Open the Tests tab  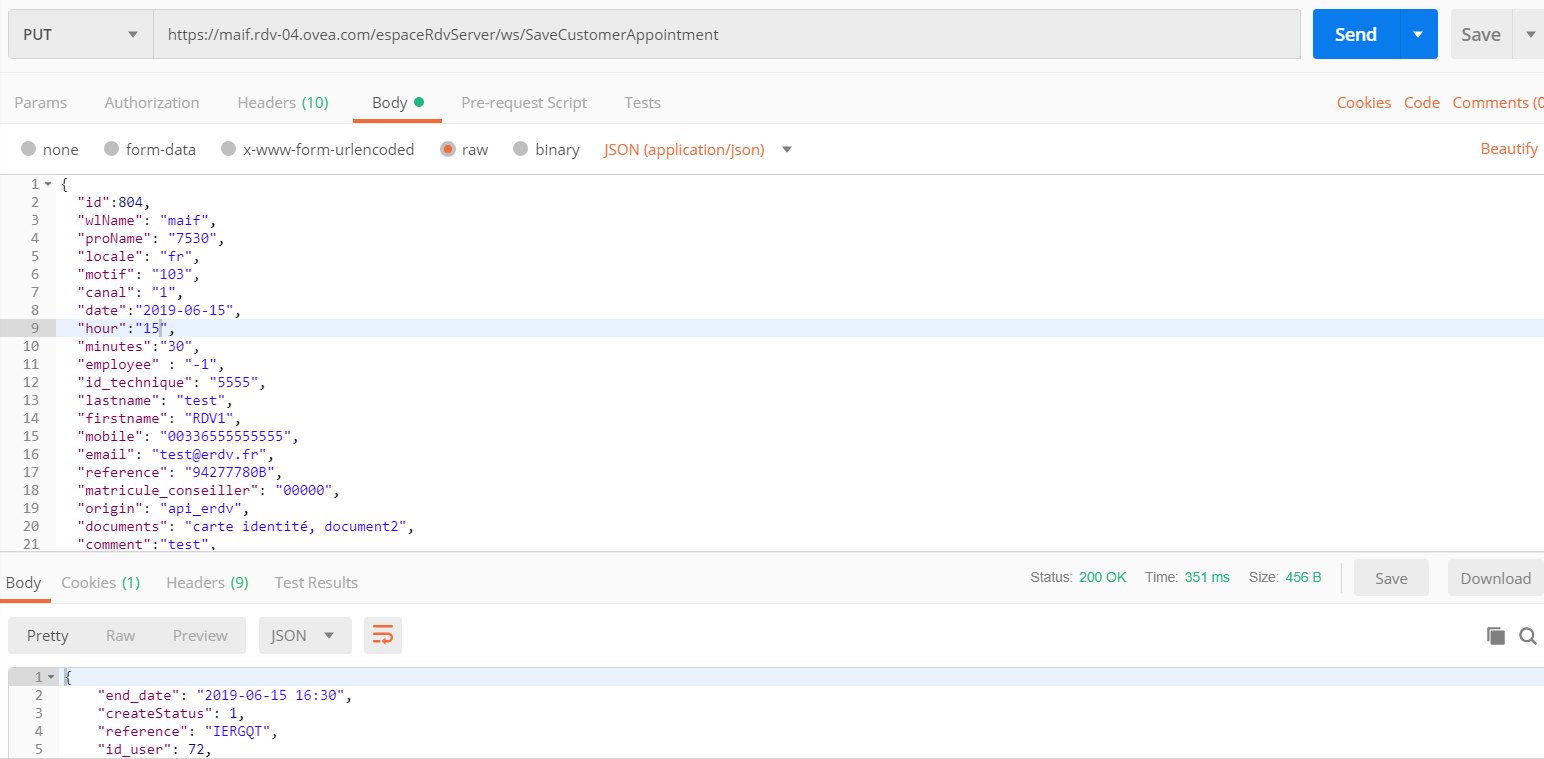pyautogui.click(x=642, y=102)
